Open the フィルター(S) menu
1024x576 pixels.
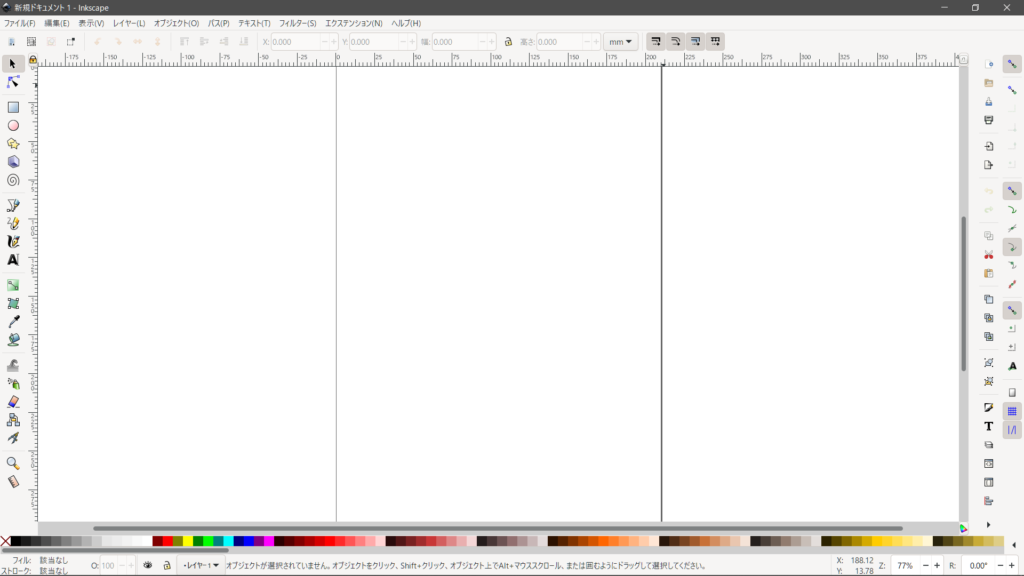(x=298, y=23)
